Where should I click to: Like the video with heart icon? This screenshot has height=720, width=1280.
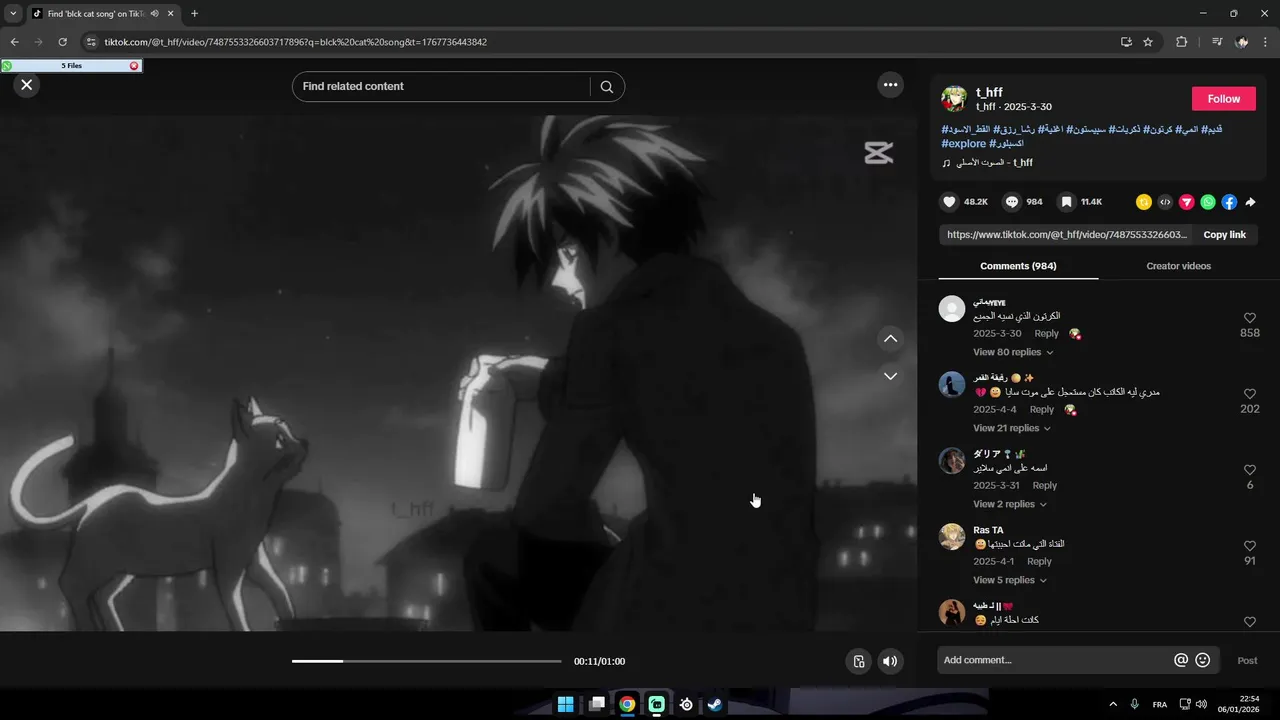pyautogui.click(x=950, y=202)
